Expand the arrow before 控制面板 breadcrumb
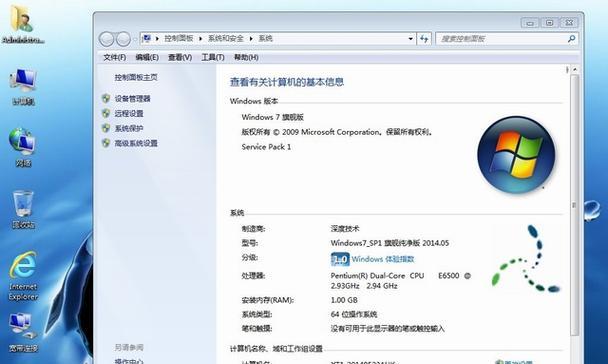This screenshot has height=364, width=608. [x=157, y=38]
